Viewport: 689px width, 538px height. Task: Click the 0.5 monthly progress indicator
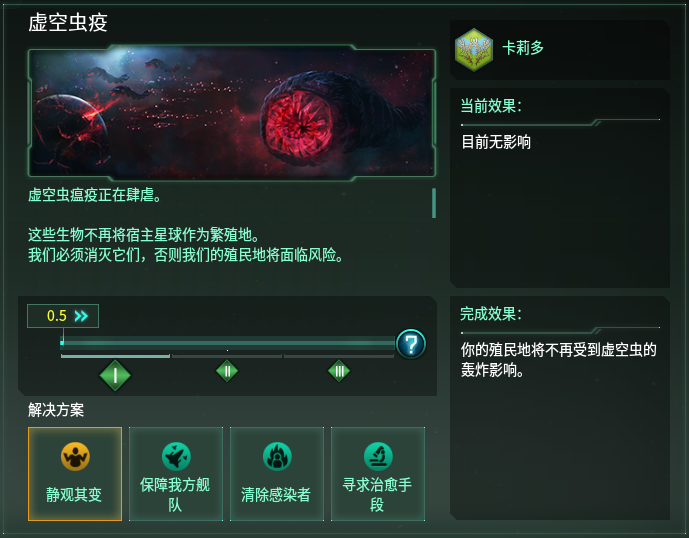(x=57, y=316)
